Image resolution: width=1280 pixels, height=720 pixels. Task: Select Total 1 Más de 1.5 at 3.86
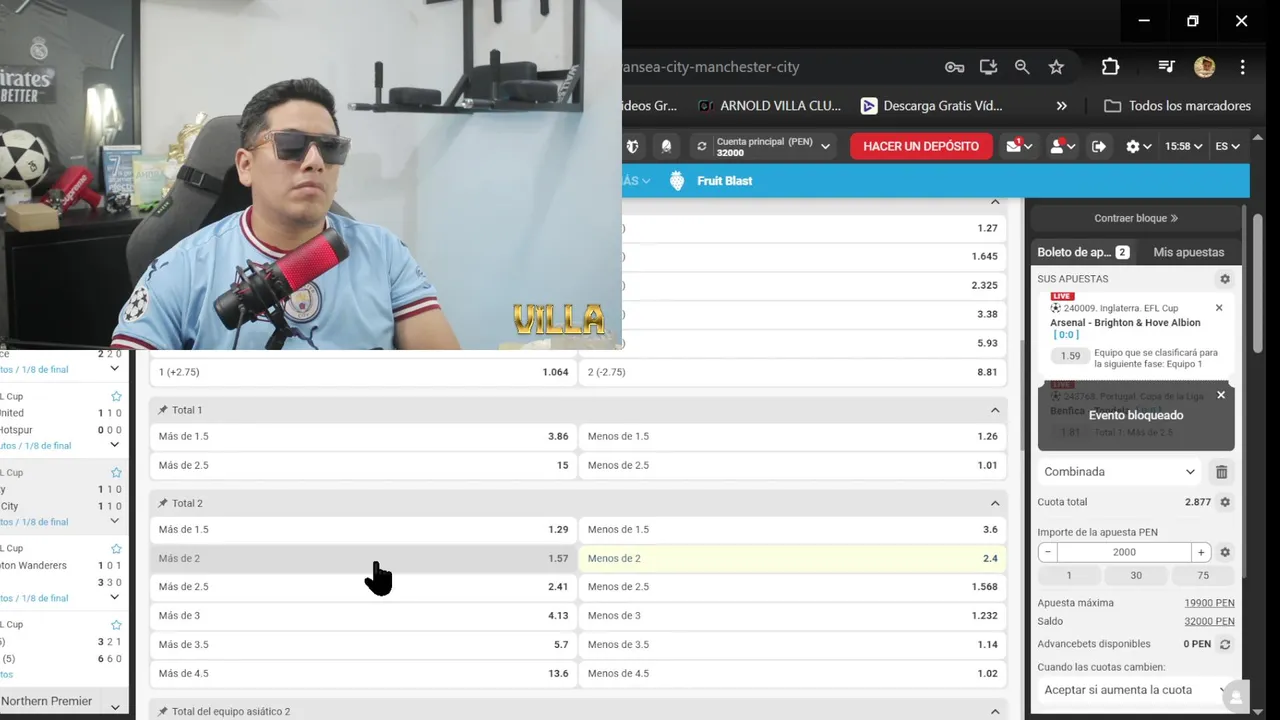point(363,436)
